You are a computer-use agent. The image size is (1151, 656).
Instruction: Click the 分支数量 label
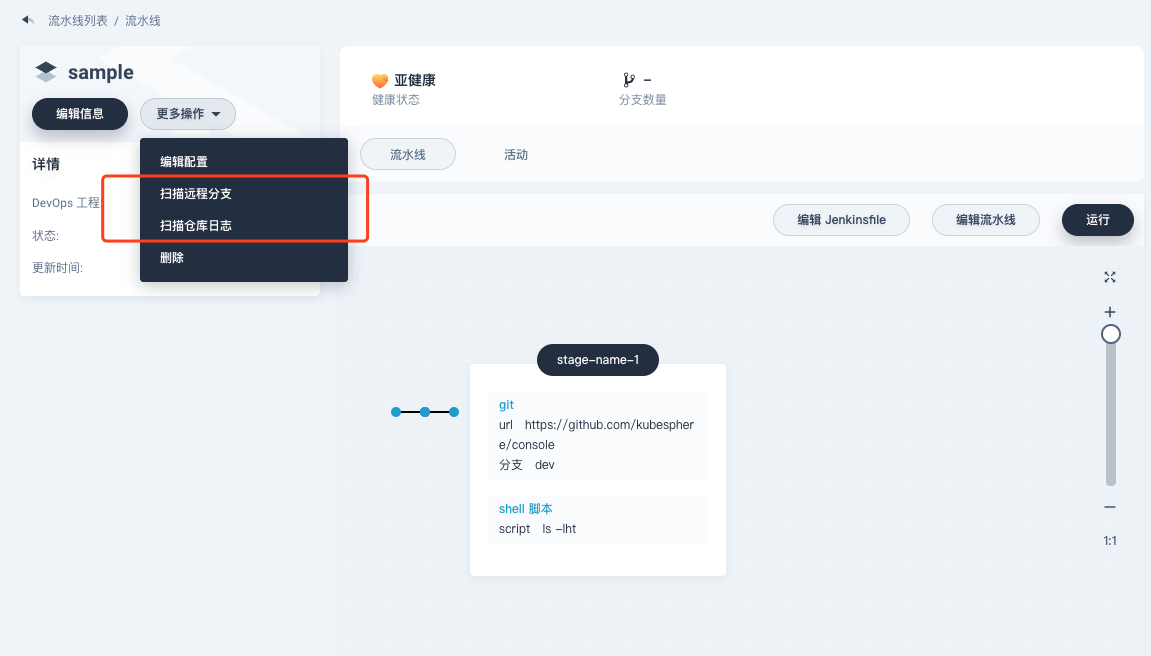[x=642, y=100]
